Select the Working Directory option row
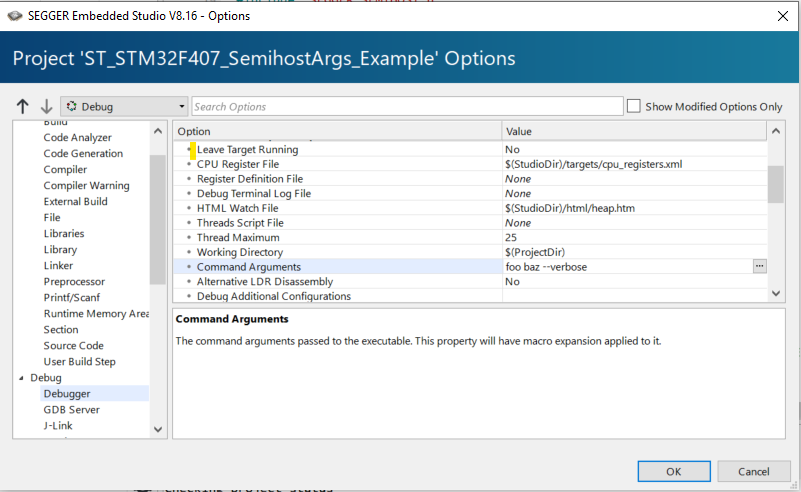Viewport: 801px width, 492px height. click(x=240, y=252)
